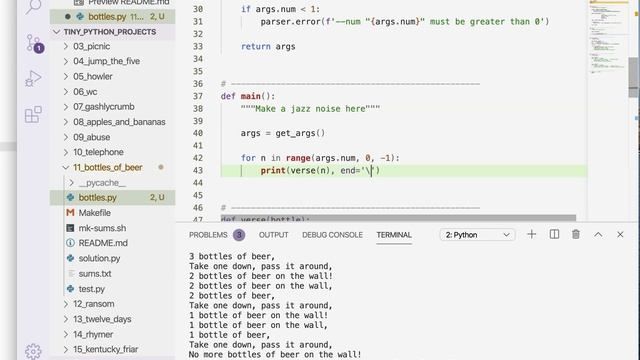
Task: Expand the 10_telephone folder
Action: pyautogui.click(x=66, y=152)
